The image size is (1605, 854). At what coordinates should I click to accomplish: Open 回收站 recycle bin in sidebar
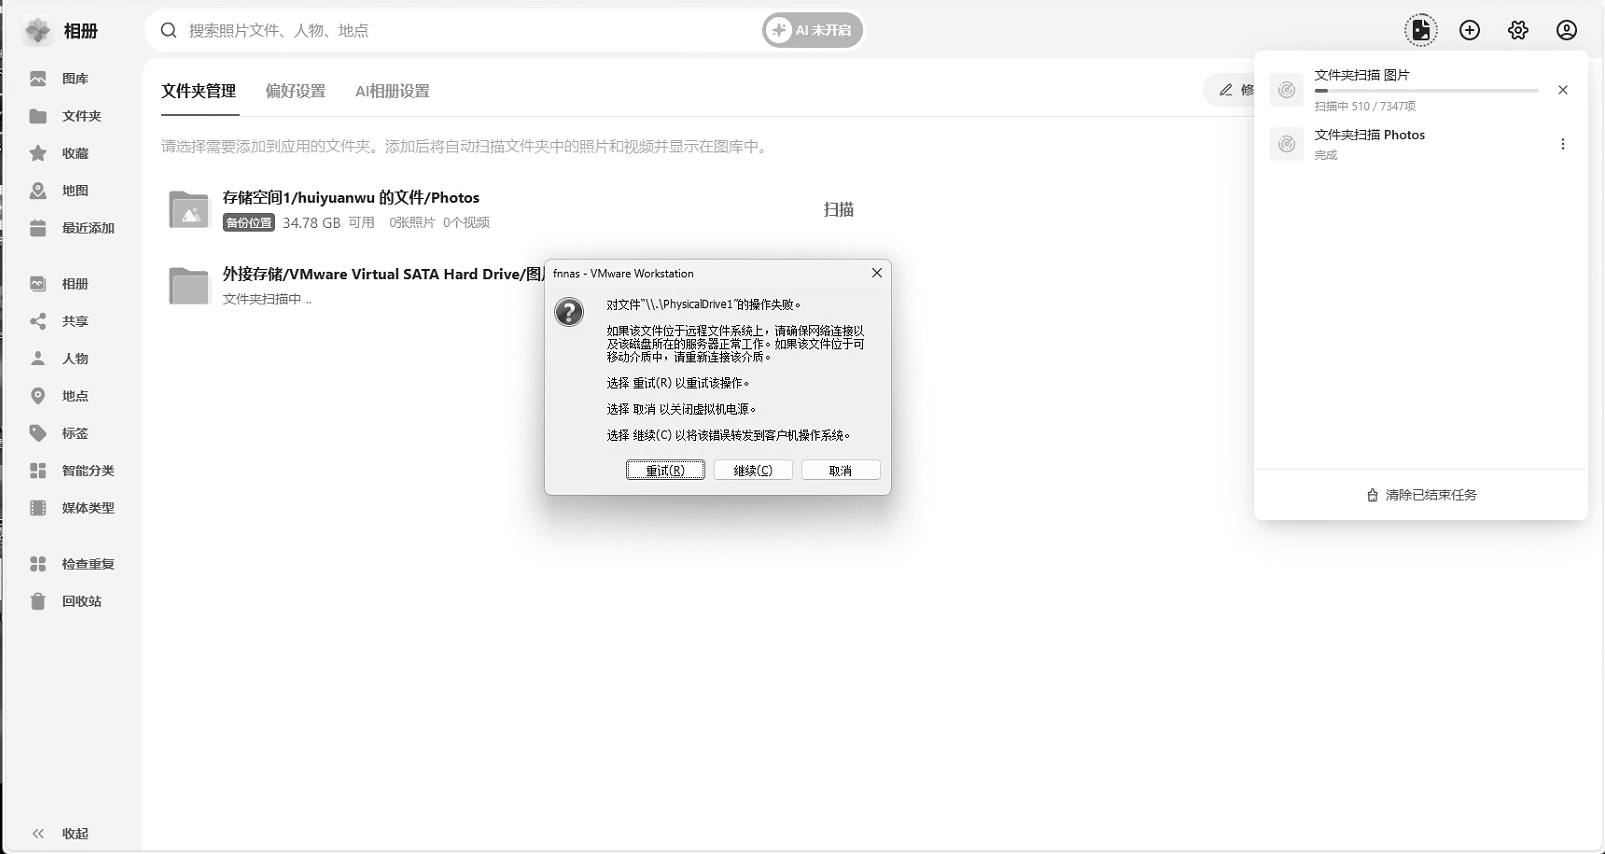pyautogui.click(x=80, y=602)
